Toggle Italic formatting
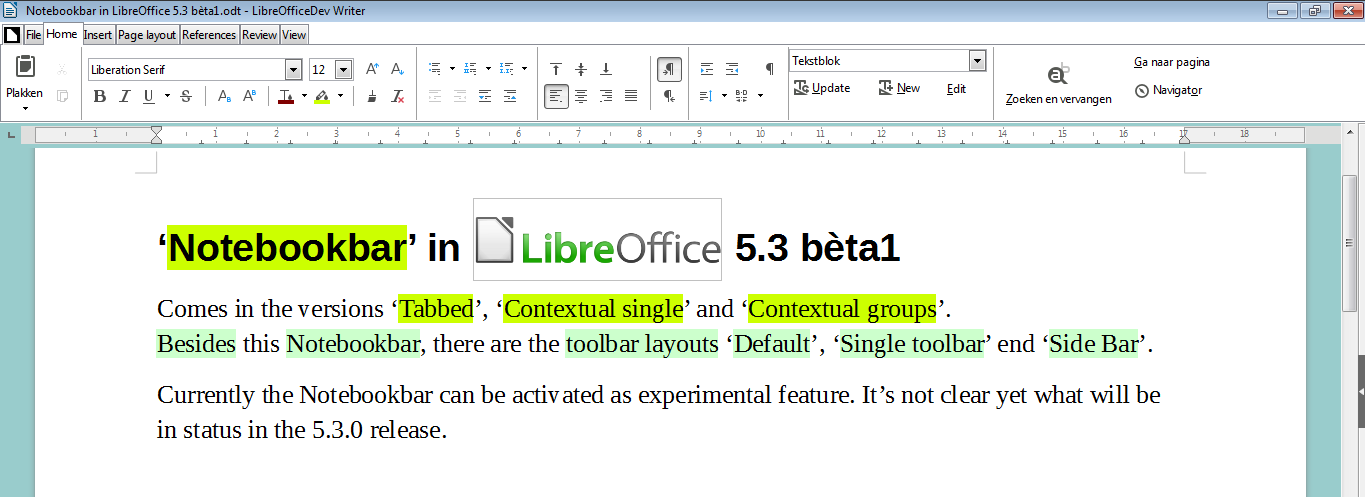 point(124,96)
